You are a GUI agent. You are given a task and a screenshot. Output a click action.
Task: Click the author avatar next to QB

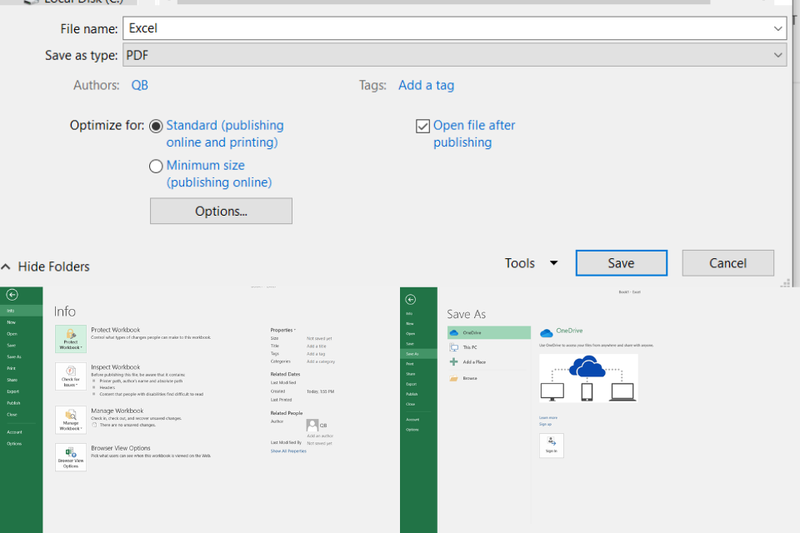pos(312,425)
